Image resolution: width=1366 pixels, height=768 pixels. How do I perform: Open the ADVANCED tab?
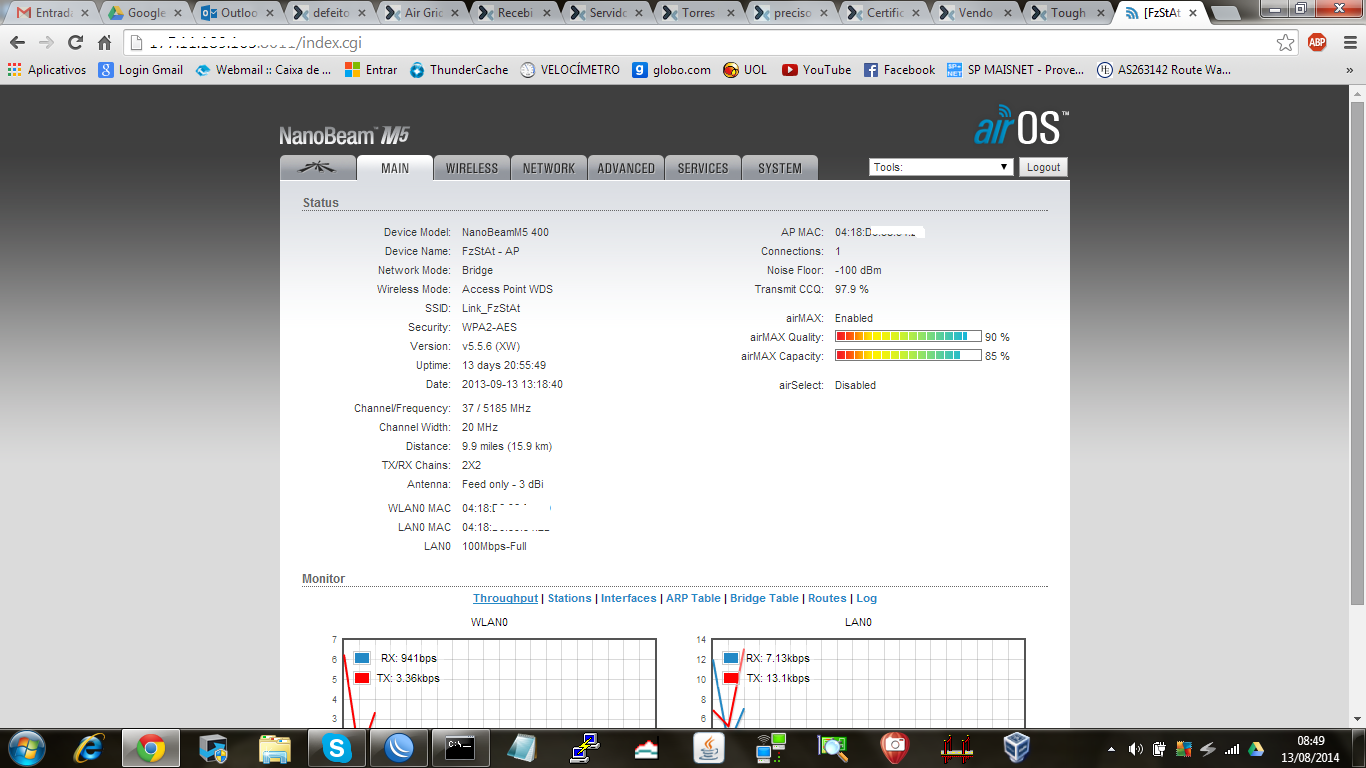[626, 168]
